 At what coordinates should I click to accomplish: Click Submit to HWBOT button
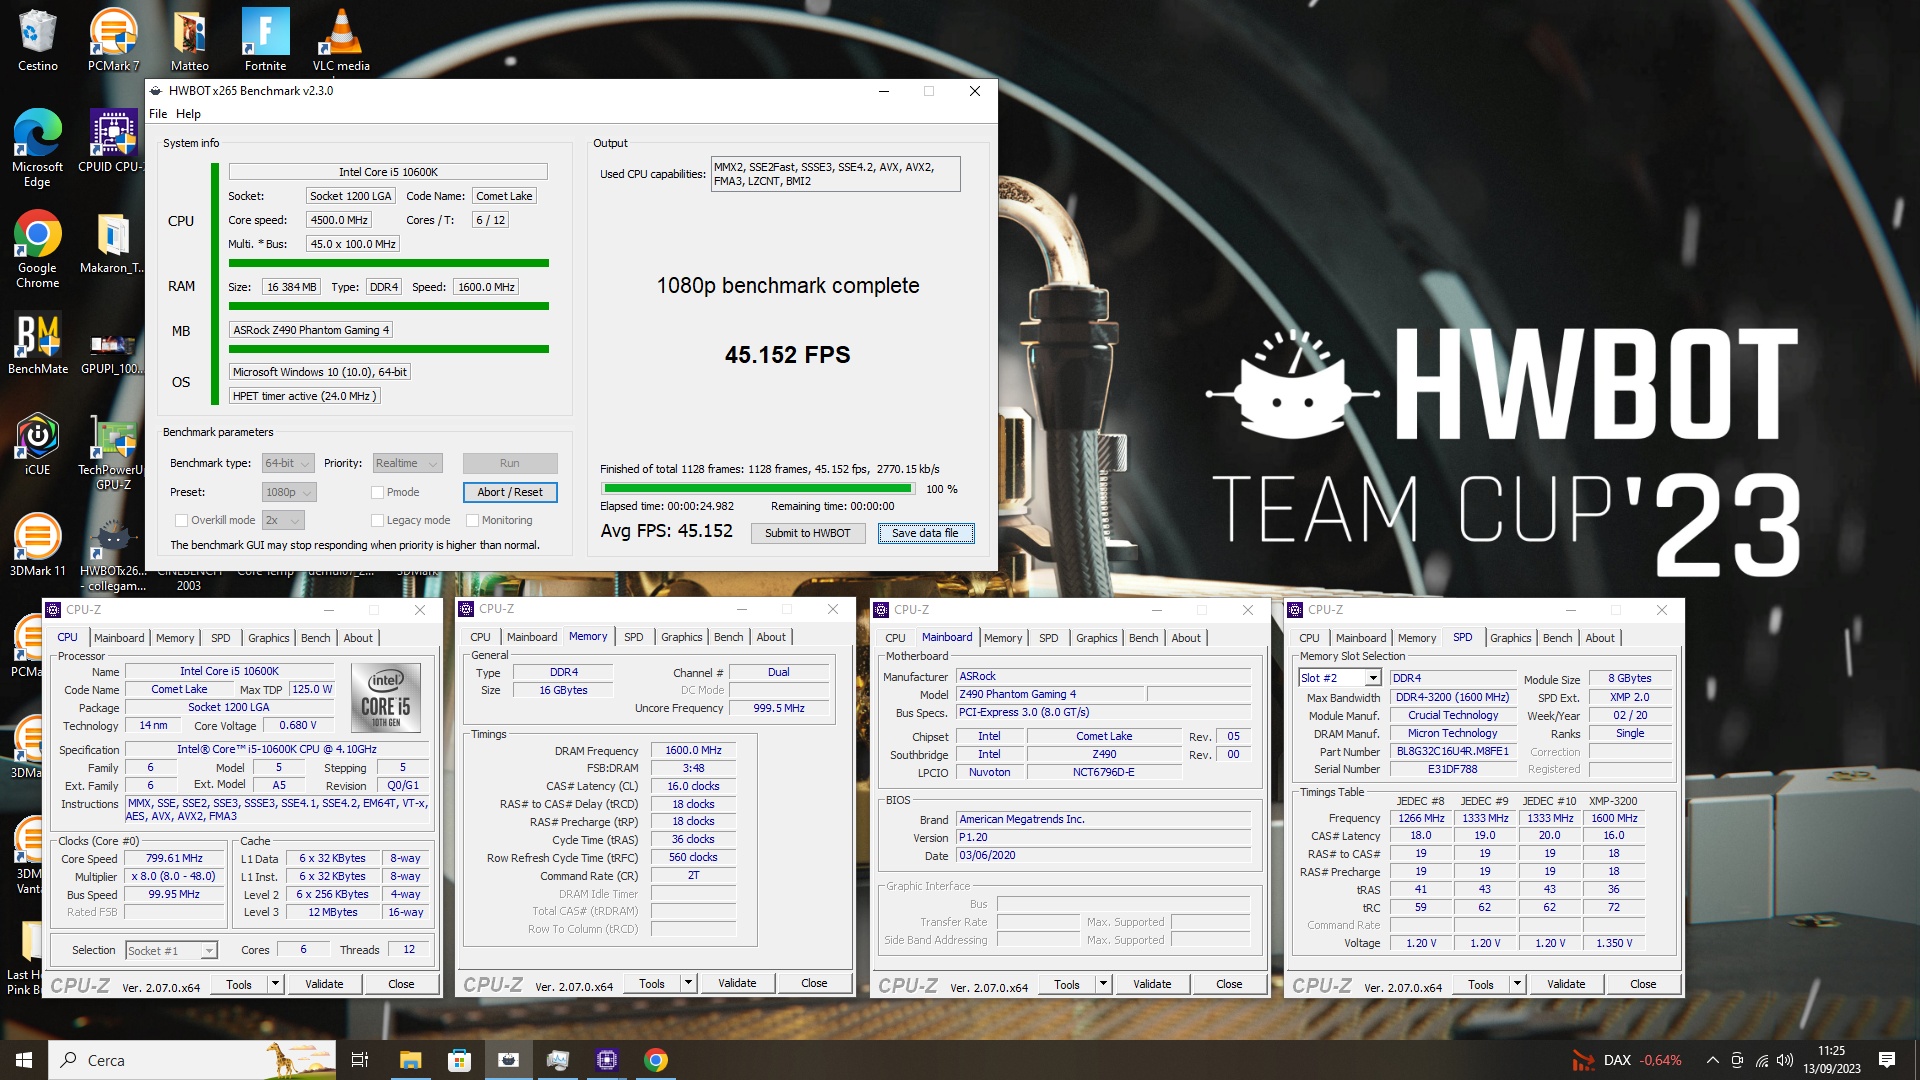(808, 533)
